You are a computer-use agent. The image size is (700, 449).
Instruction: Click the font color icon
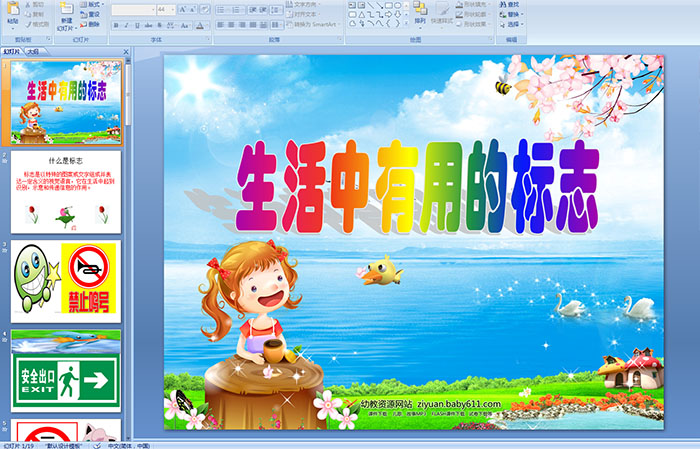click(200, 24)
